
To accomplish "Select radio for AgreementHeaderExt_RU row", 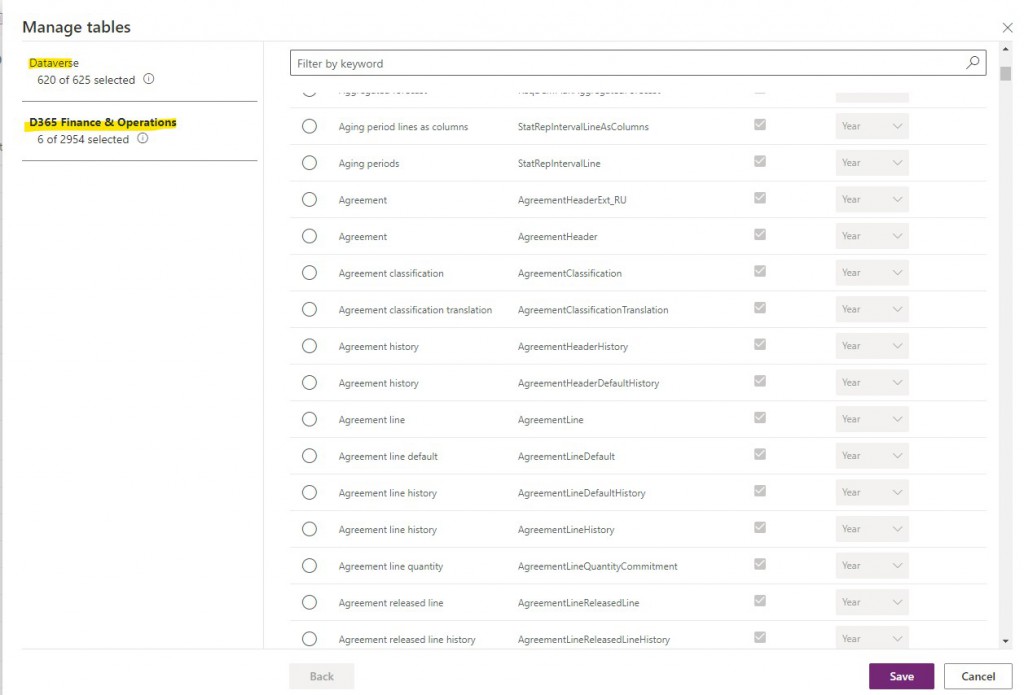I will coord(310,199).
